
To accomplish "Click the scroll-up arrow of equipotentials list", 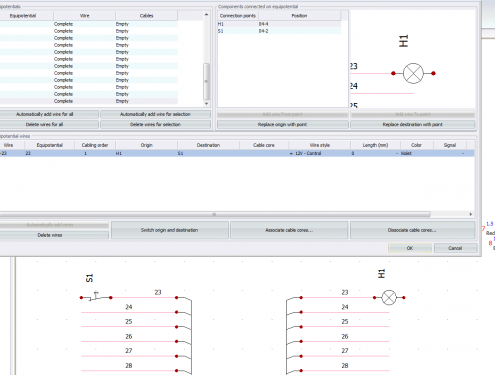I will click(206, 15).
